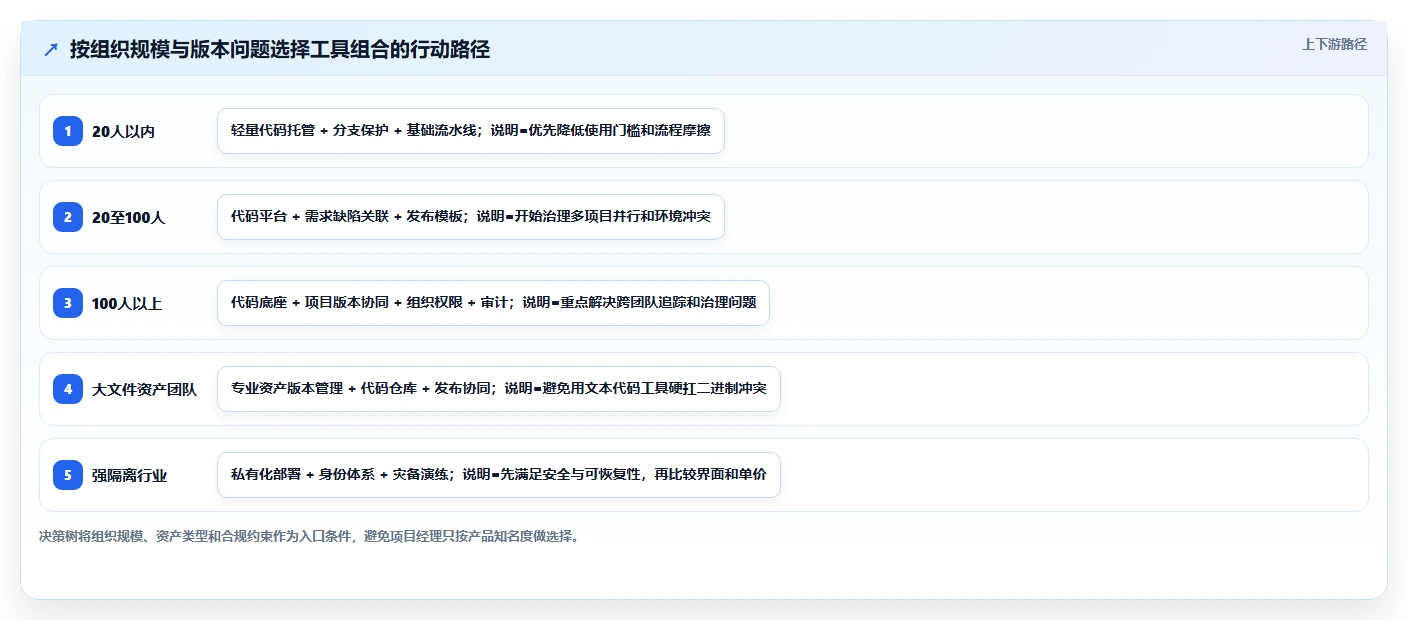Image resolution: width=1408 pixels, height=620 pixels.
Task: Click step number badge 1
Action: tap(68, 131)
